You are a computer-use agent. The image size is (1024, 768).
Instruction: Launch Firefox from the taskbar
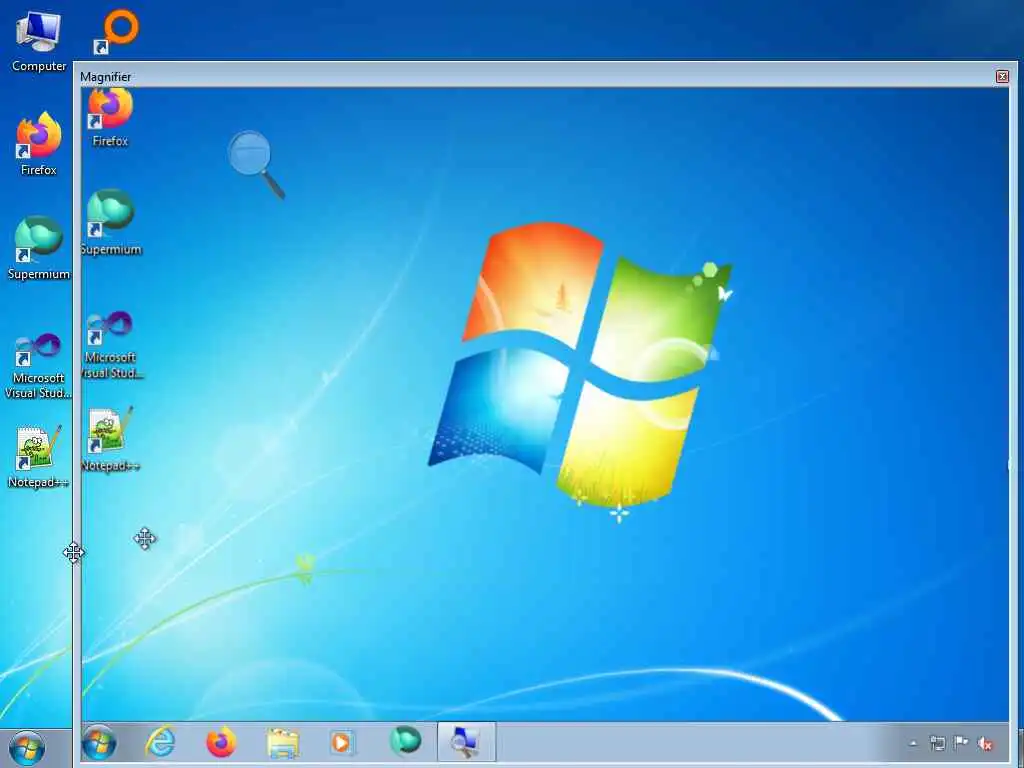tap(221, 743)
